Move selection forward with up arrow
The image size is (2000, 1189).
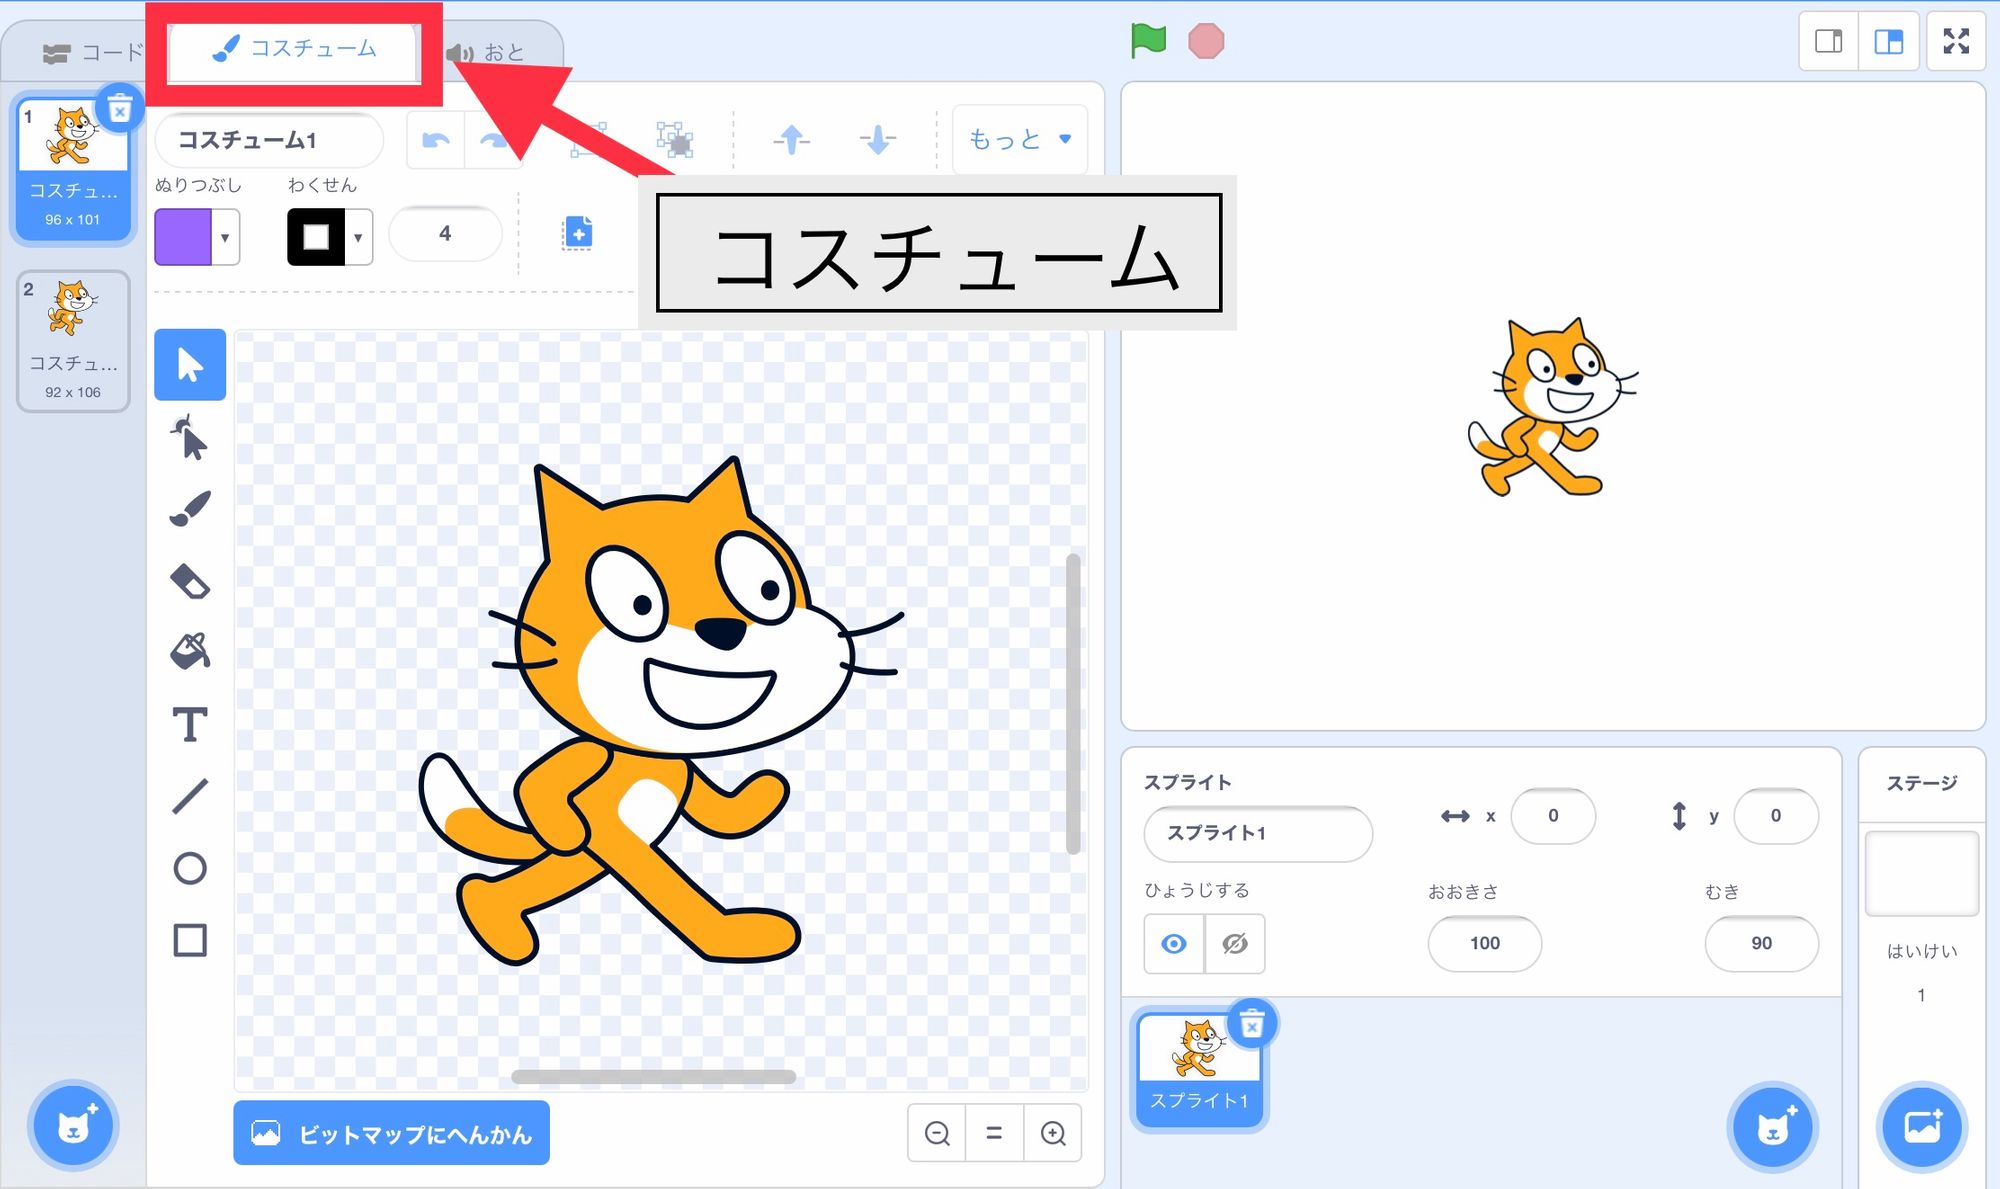point(791,140)
